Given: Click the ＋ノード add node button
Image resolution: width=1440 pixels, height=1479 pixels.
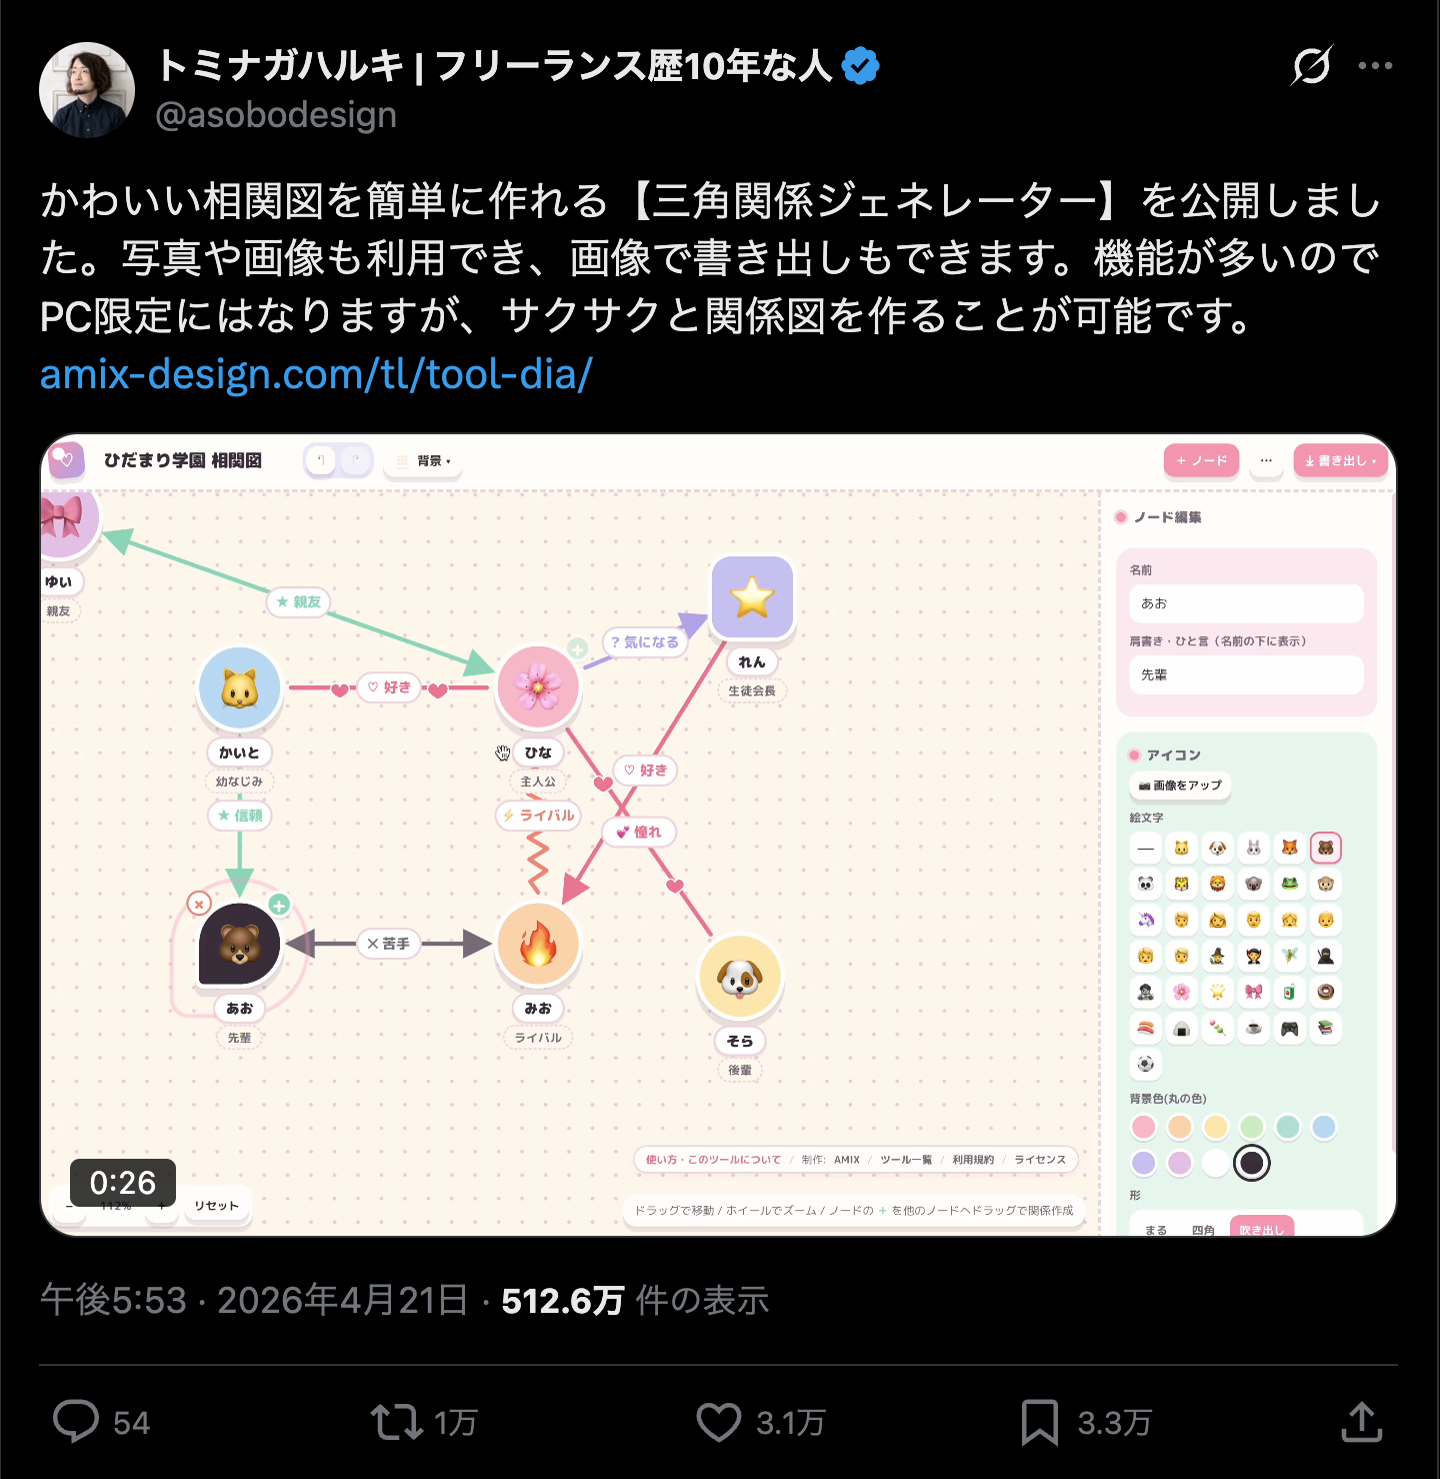Looking at the screenshot, I should click(x=1201, y=461).
